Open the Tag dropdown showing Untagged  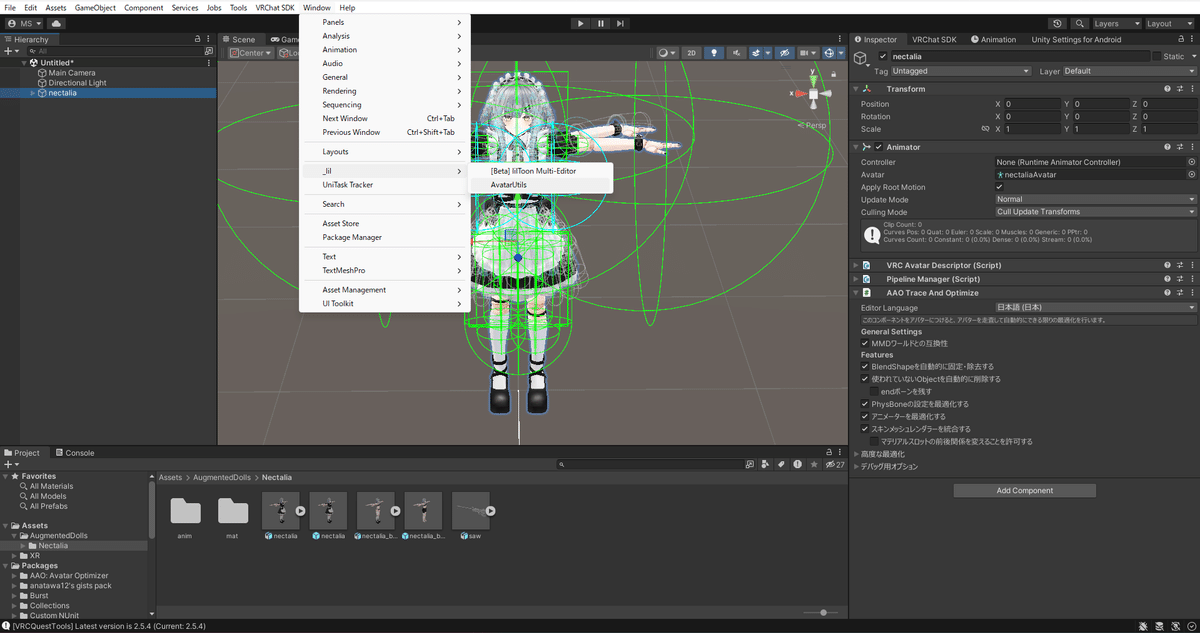(960, 72)
